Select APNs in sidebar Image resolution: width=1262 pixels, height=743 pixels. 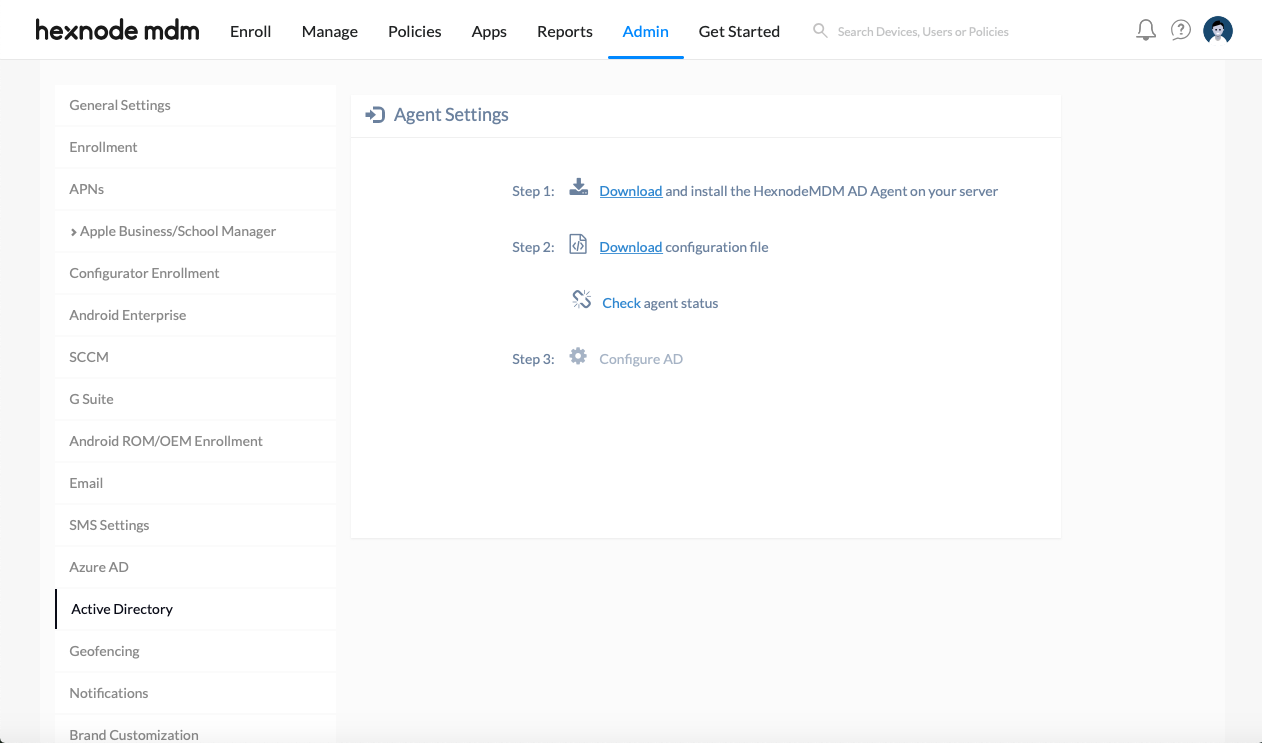[196, 189]
